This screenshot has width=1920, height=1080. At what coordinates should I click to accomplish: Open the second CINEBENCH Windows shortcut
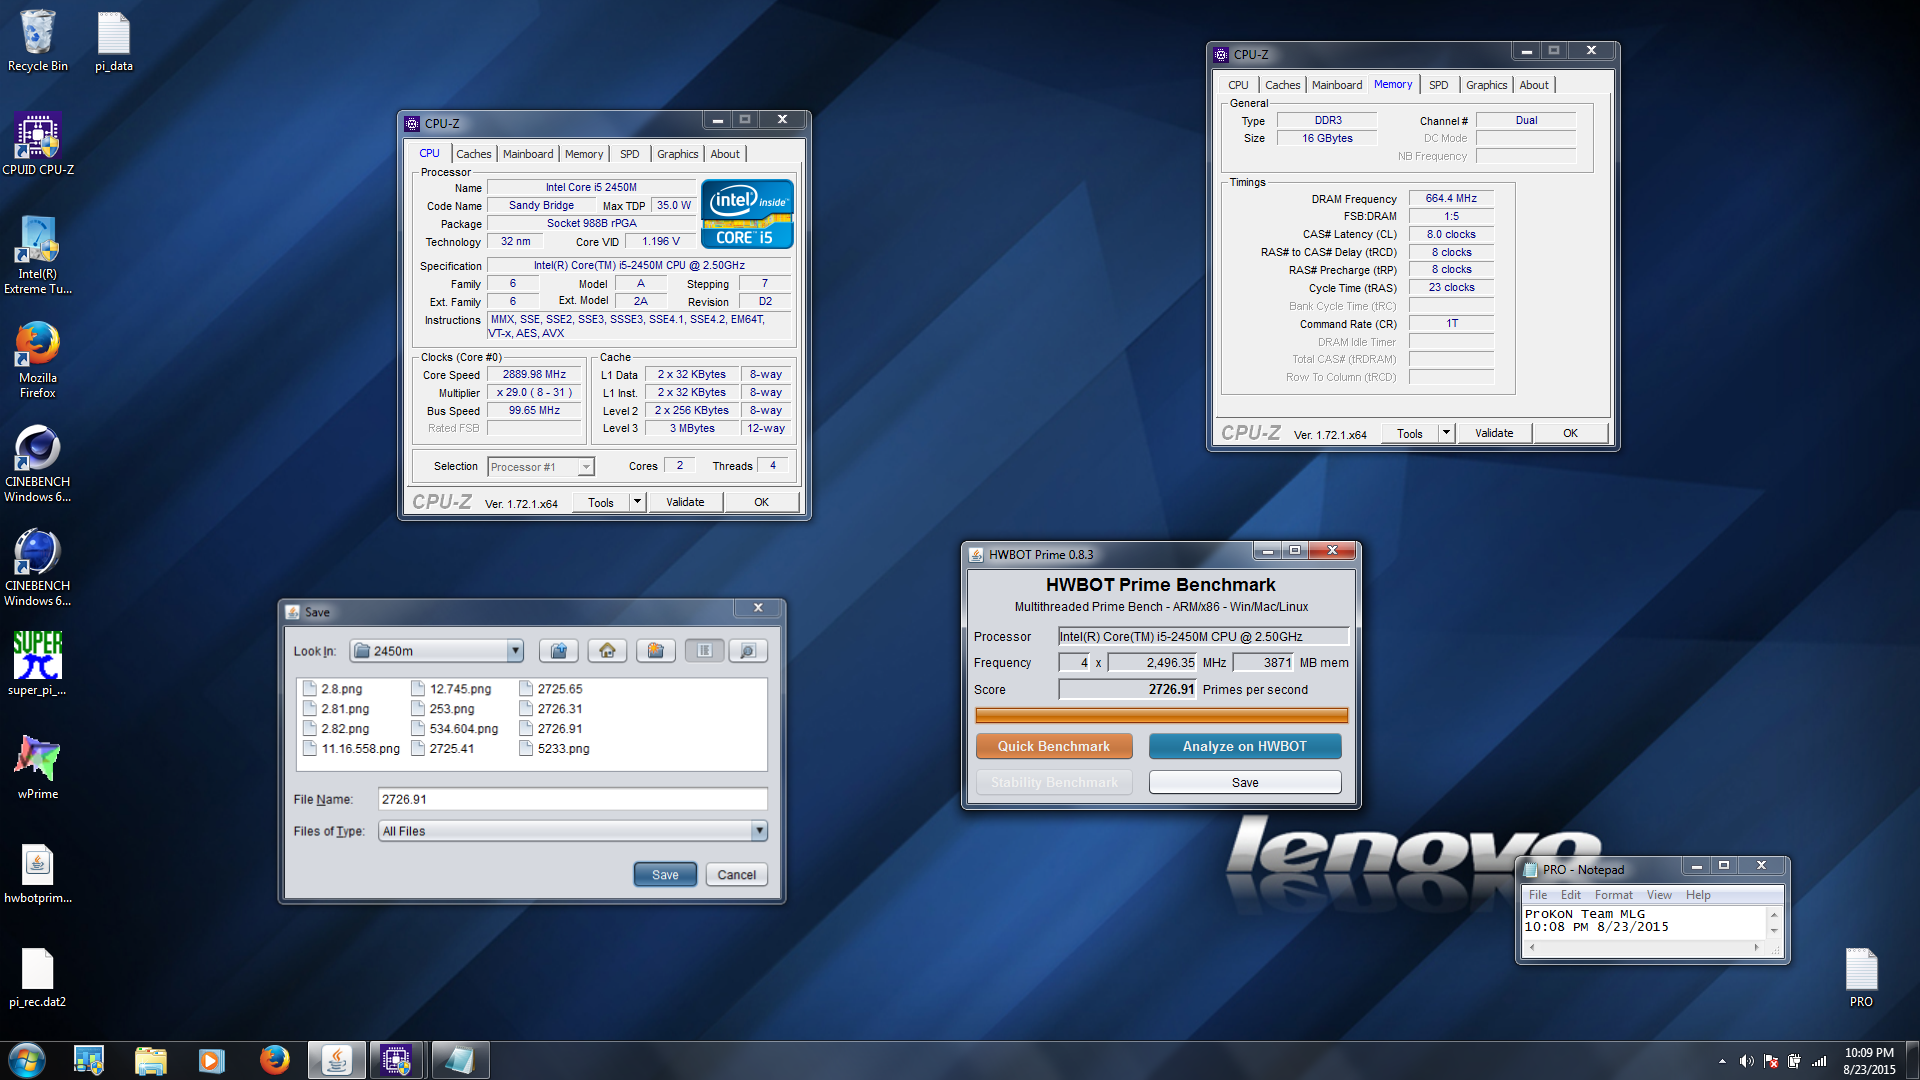pyautogui.click(x=38, y=568)
